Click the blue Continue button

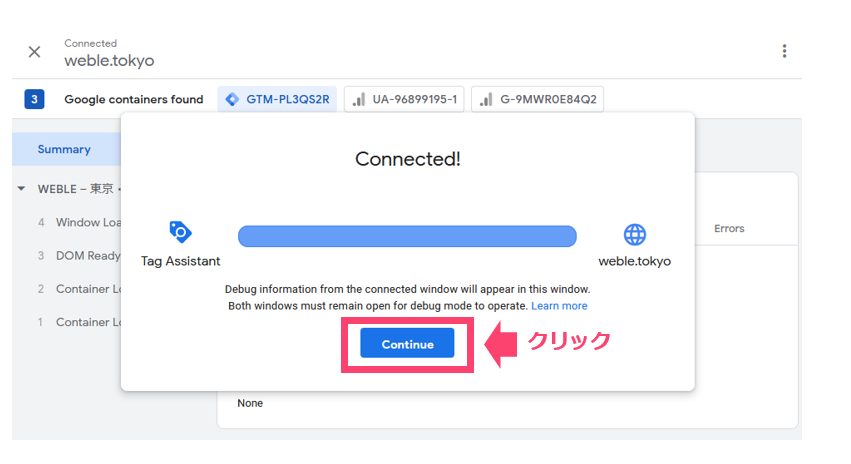[x=407, y=344]
